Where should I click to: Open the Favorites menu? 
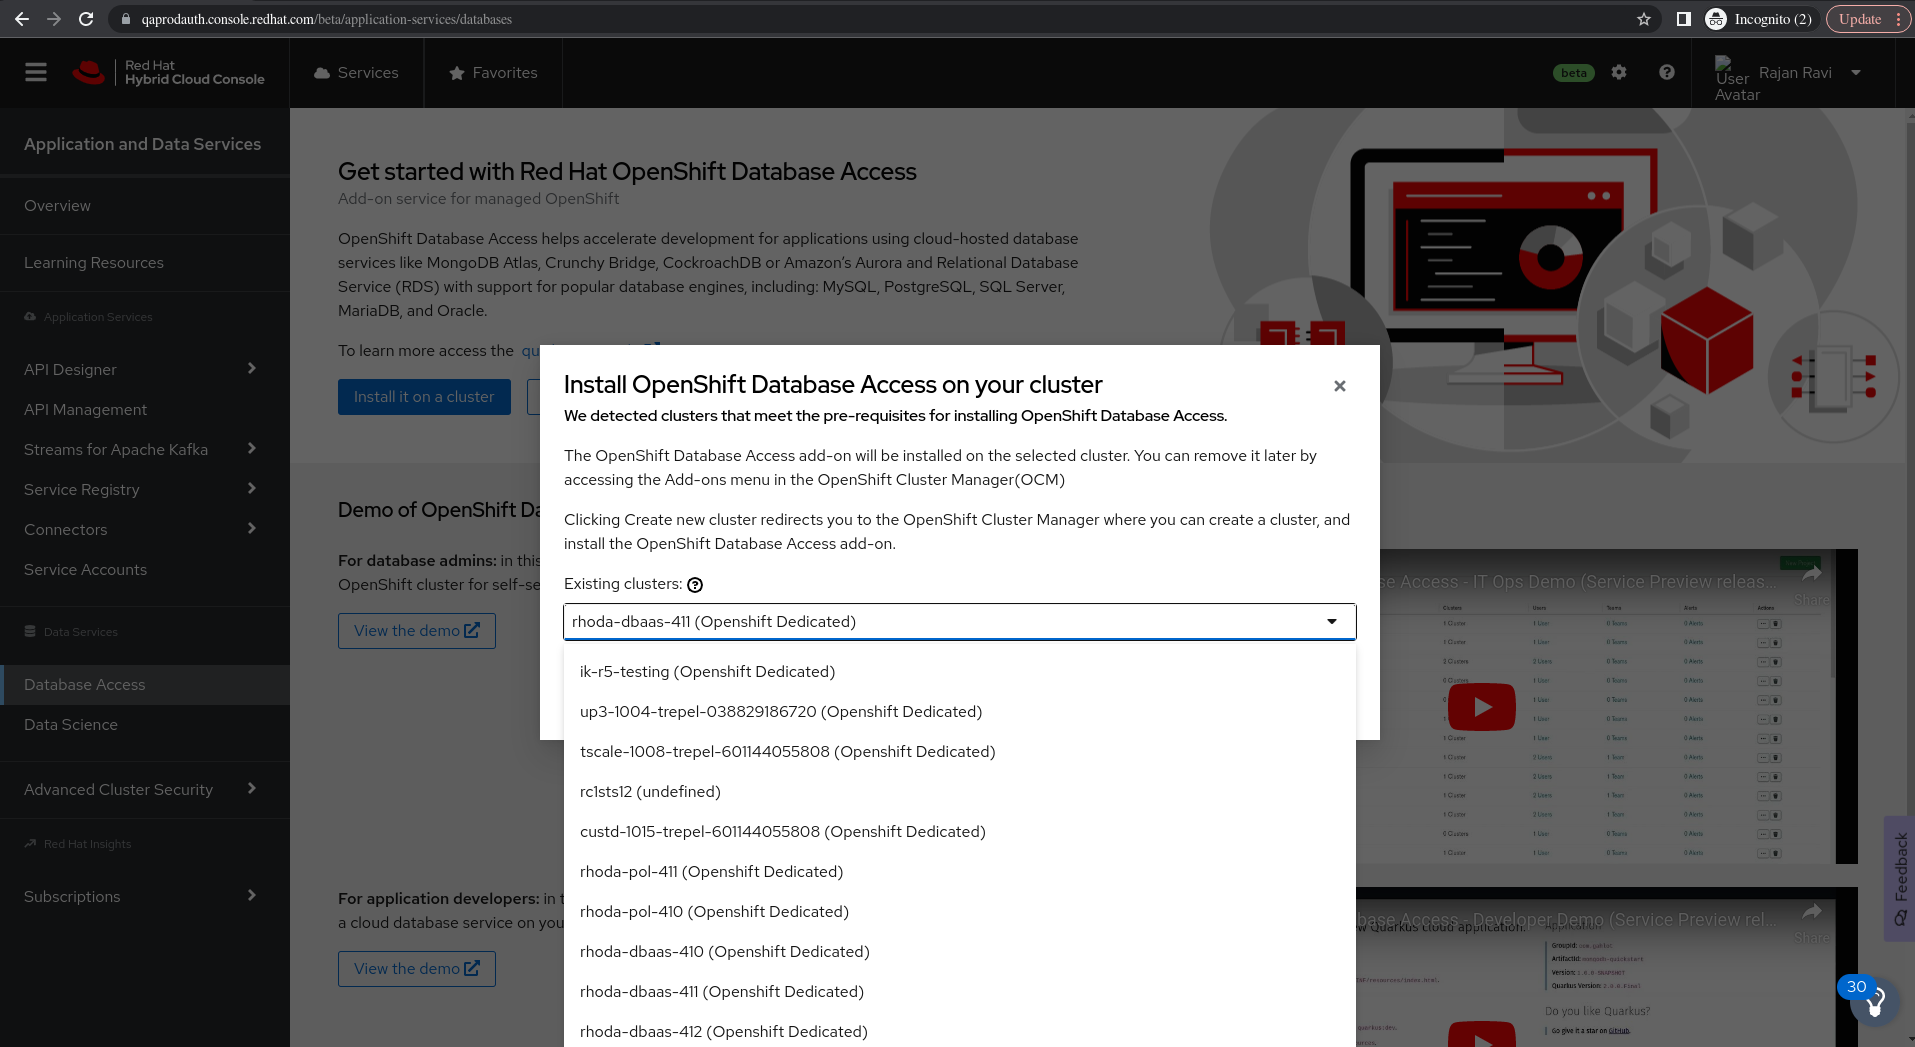pyautogui.click(x=493, y=73)
